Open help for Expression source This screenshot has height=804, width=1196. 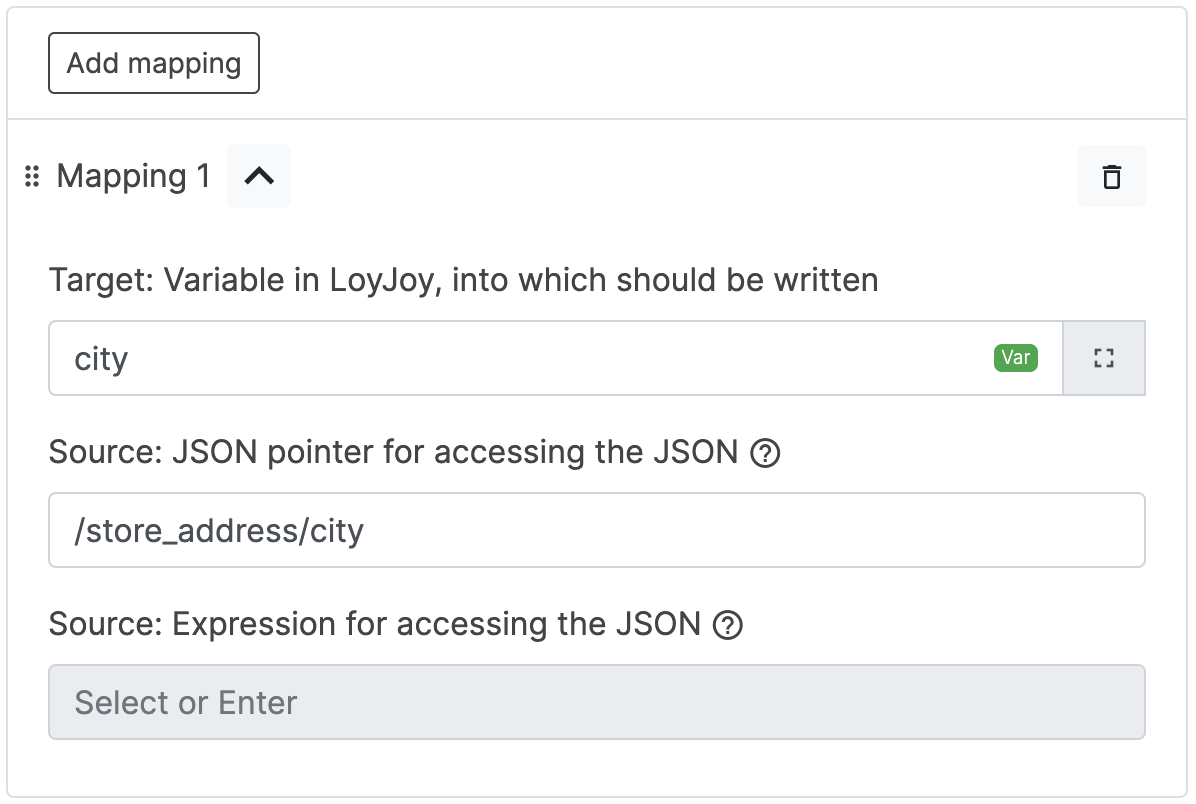[728, 626]
